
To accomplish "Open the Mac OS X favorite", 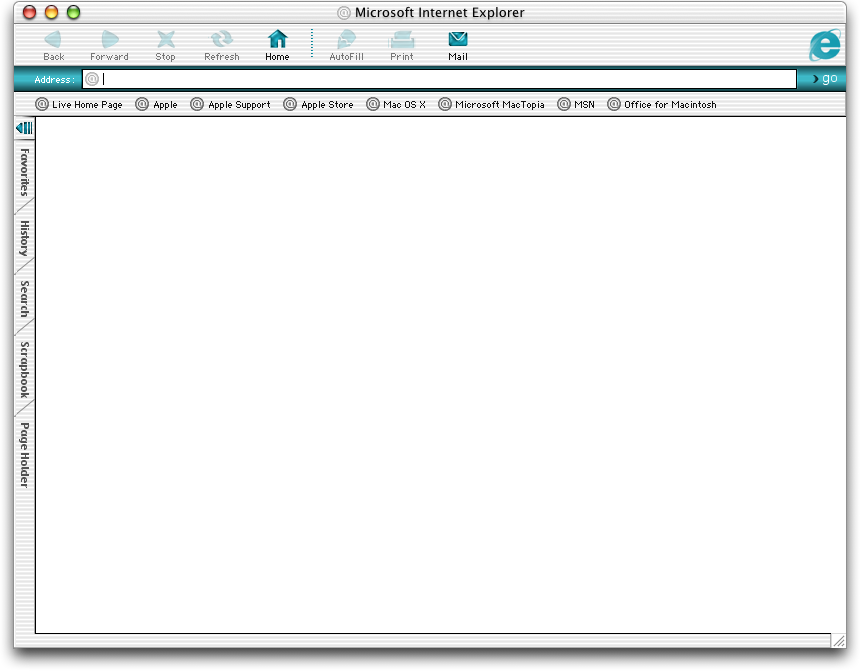I will tap(396, 104).
